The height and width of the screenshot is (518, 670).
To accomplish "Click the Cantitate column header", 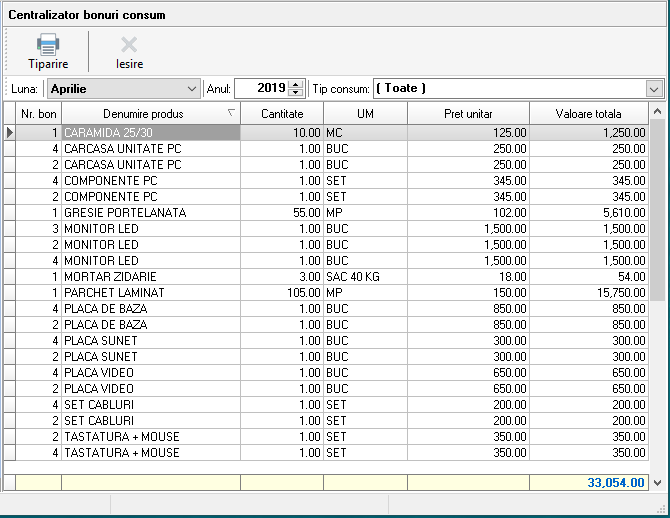I will (281, 114).
